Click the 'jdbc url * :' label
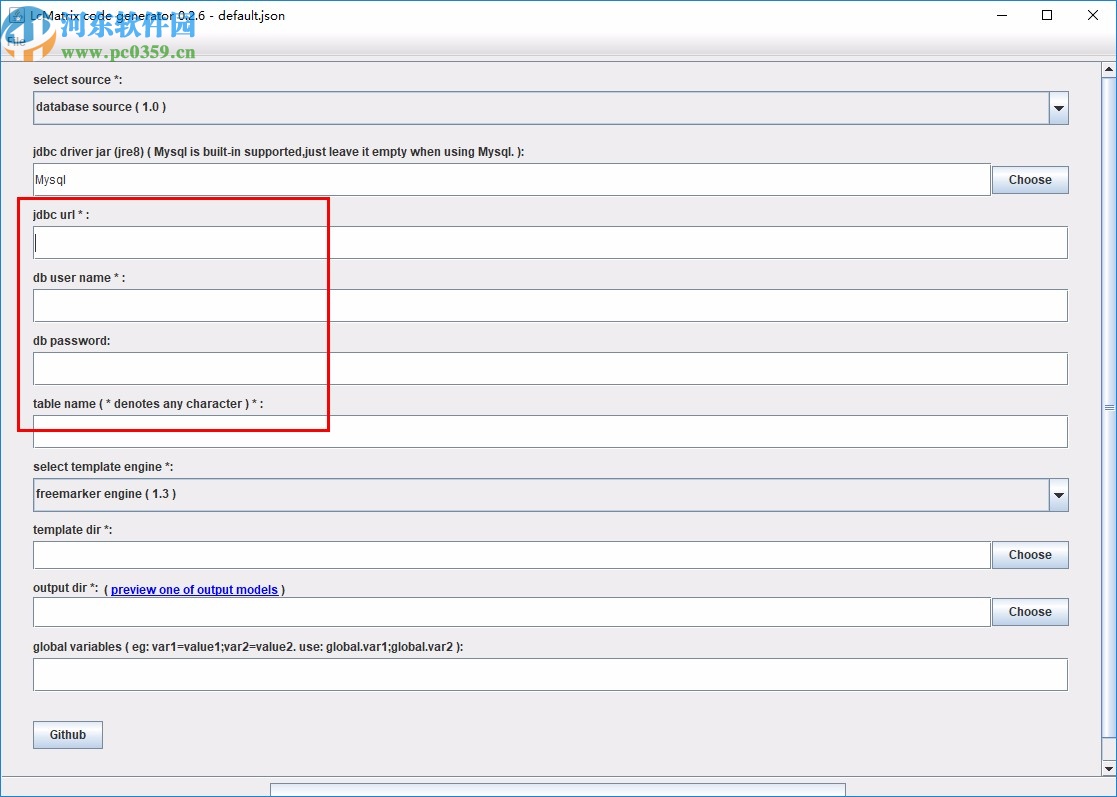Screen dimensions: 1117x797 pyautogui.click(x=61, y=214)
